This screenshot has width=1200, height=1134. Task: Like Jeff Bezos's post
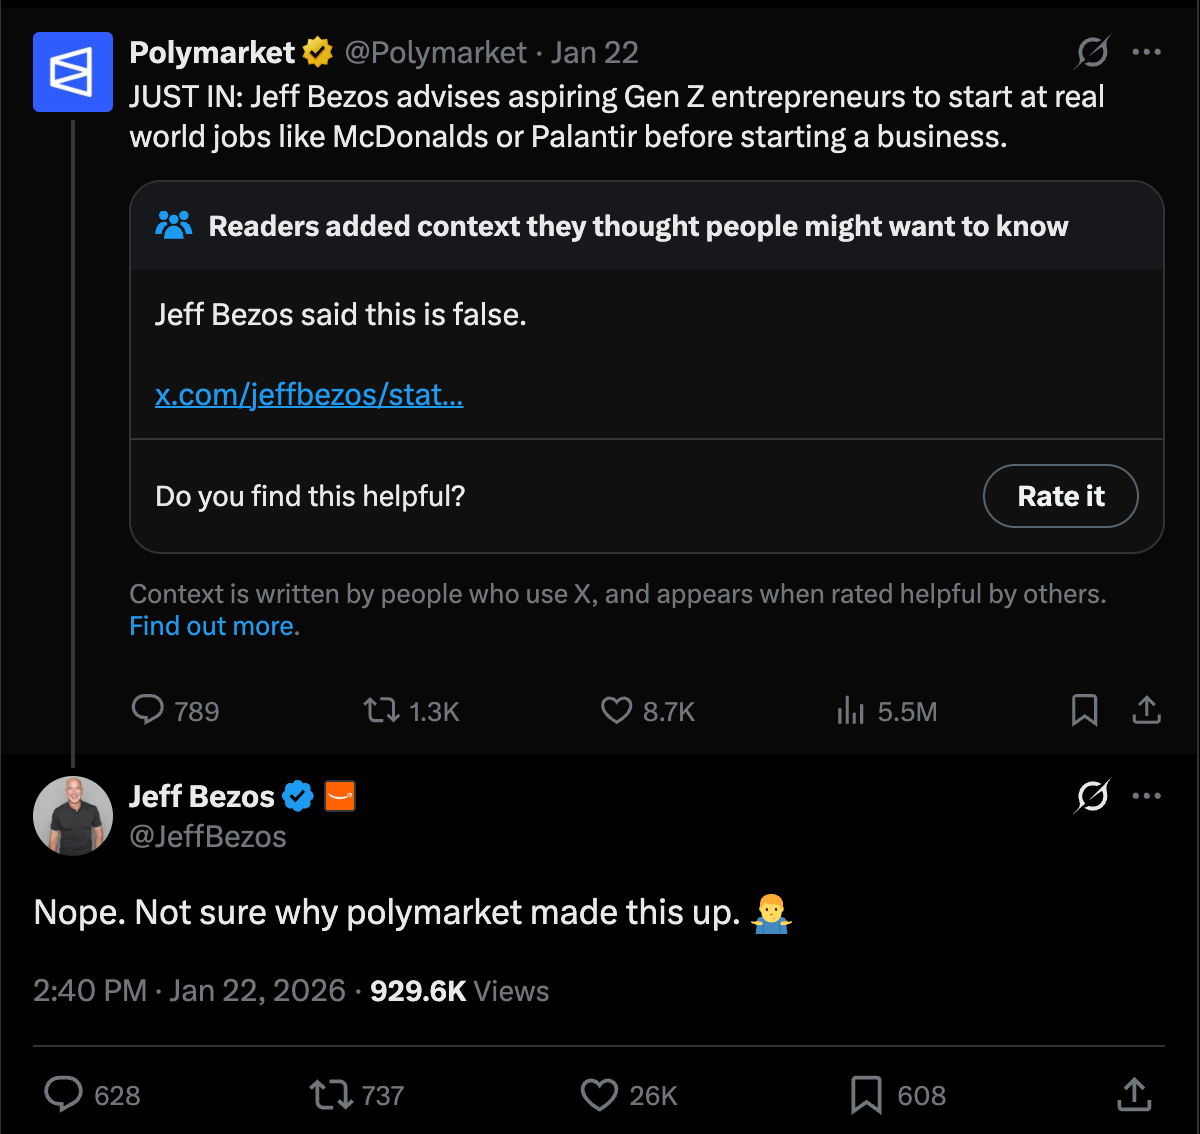pos(599,1094)
